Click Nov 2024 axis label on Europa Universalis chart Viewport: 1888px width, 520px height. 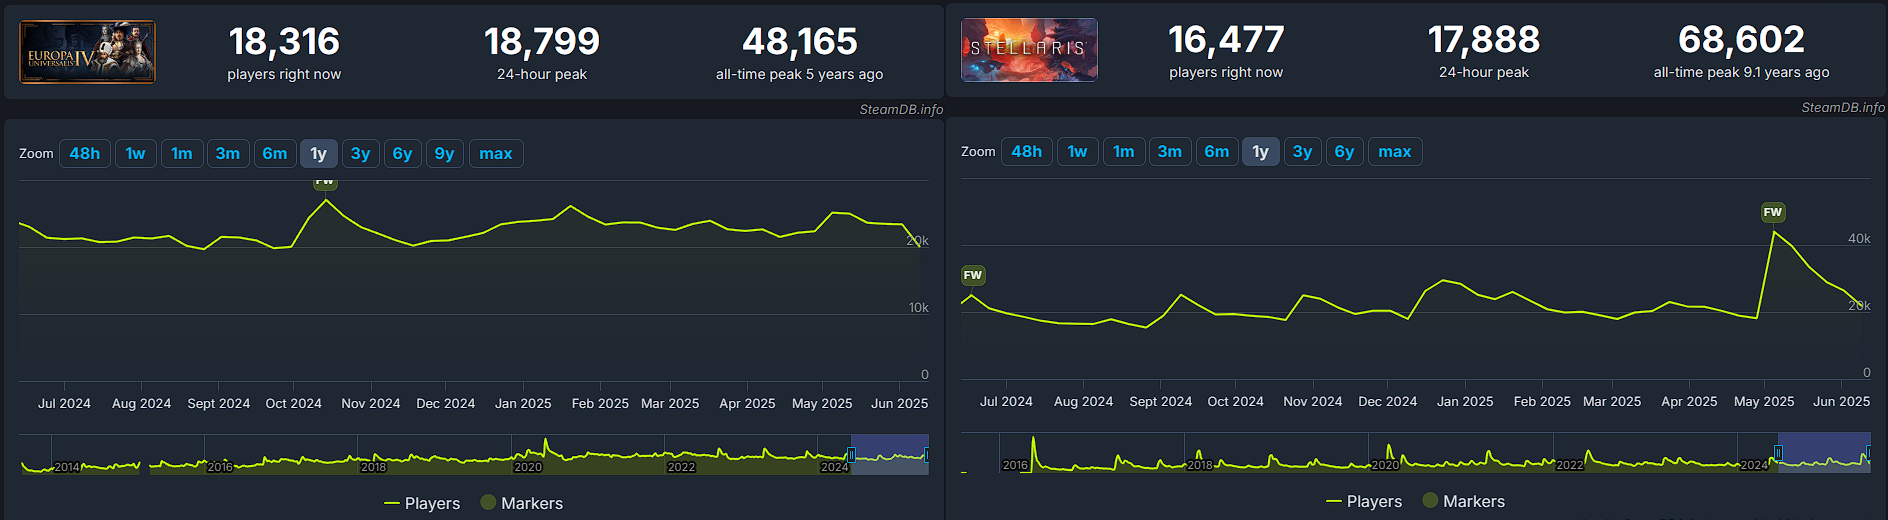371,403
